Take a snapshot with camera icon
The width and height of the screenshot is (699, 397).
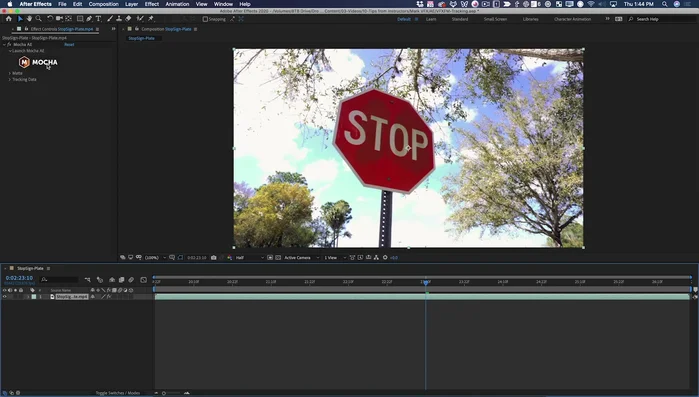tap(214, 258)
